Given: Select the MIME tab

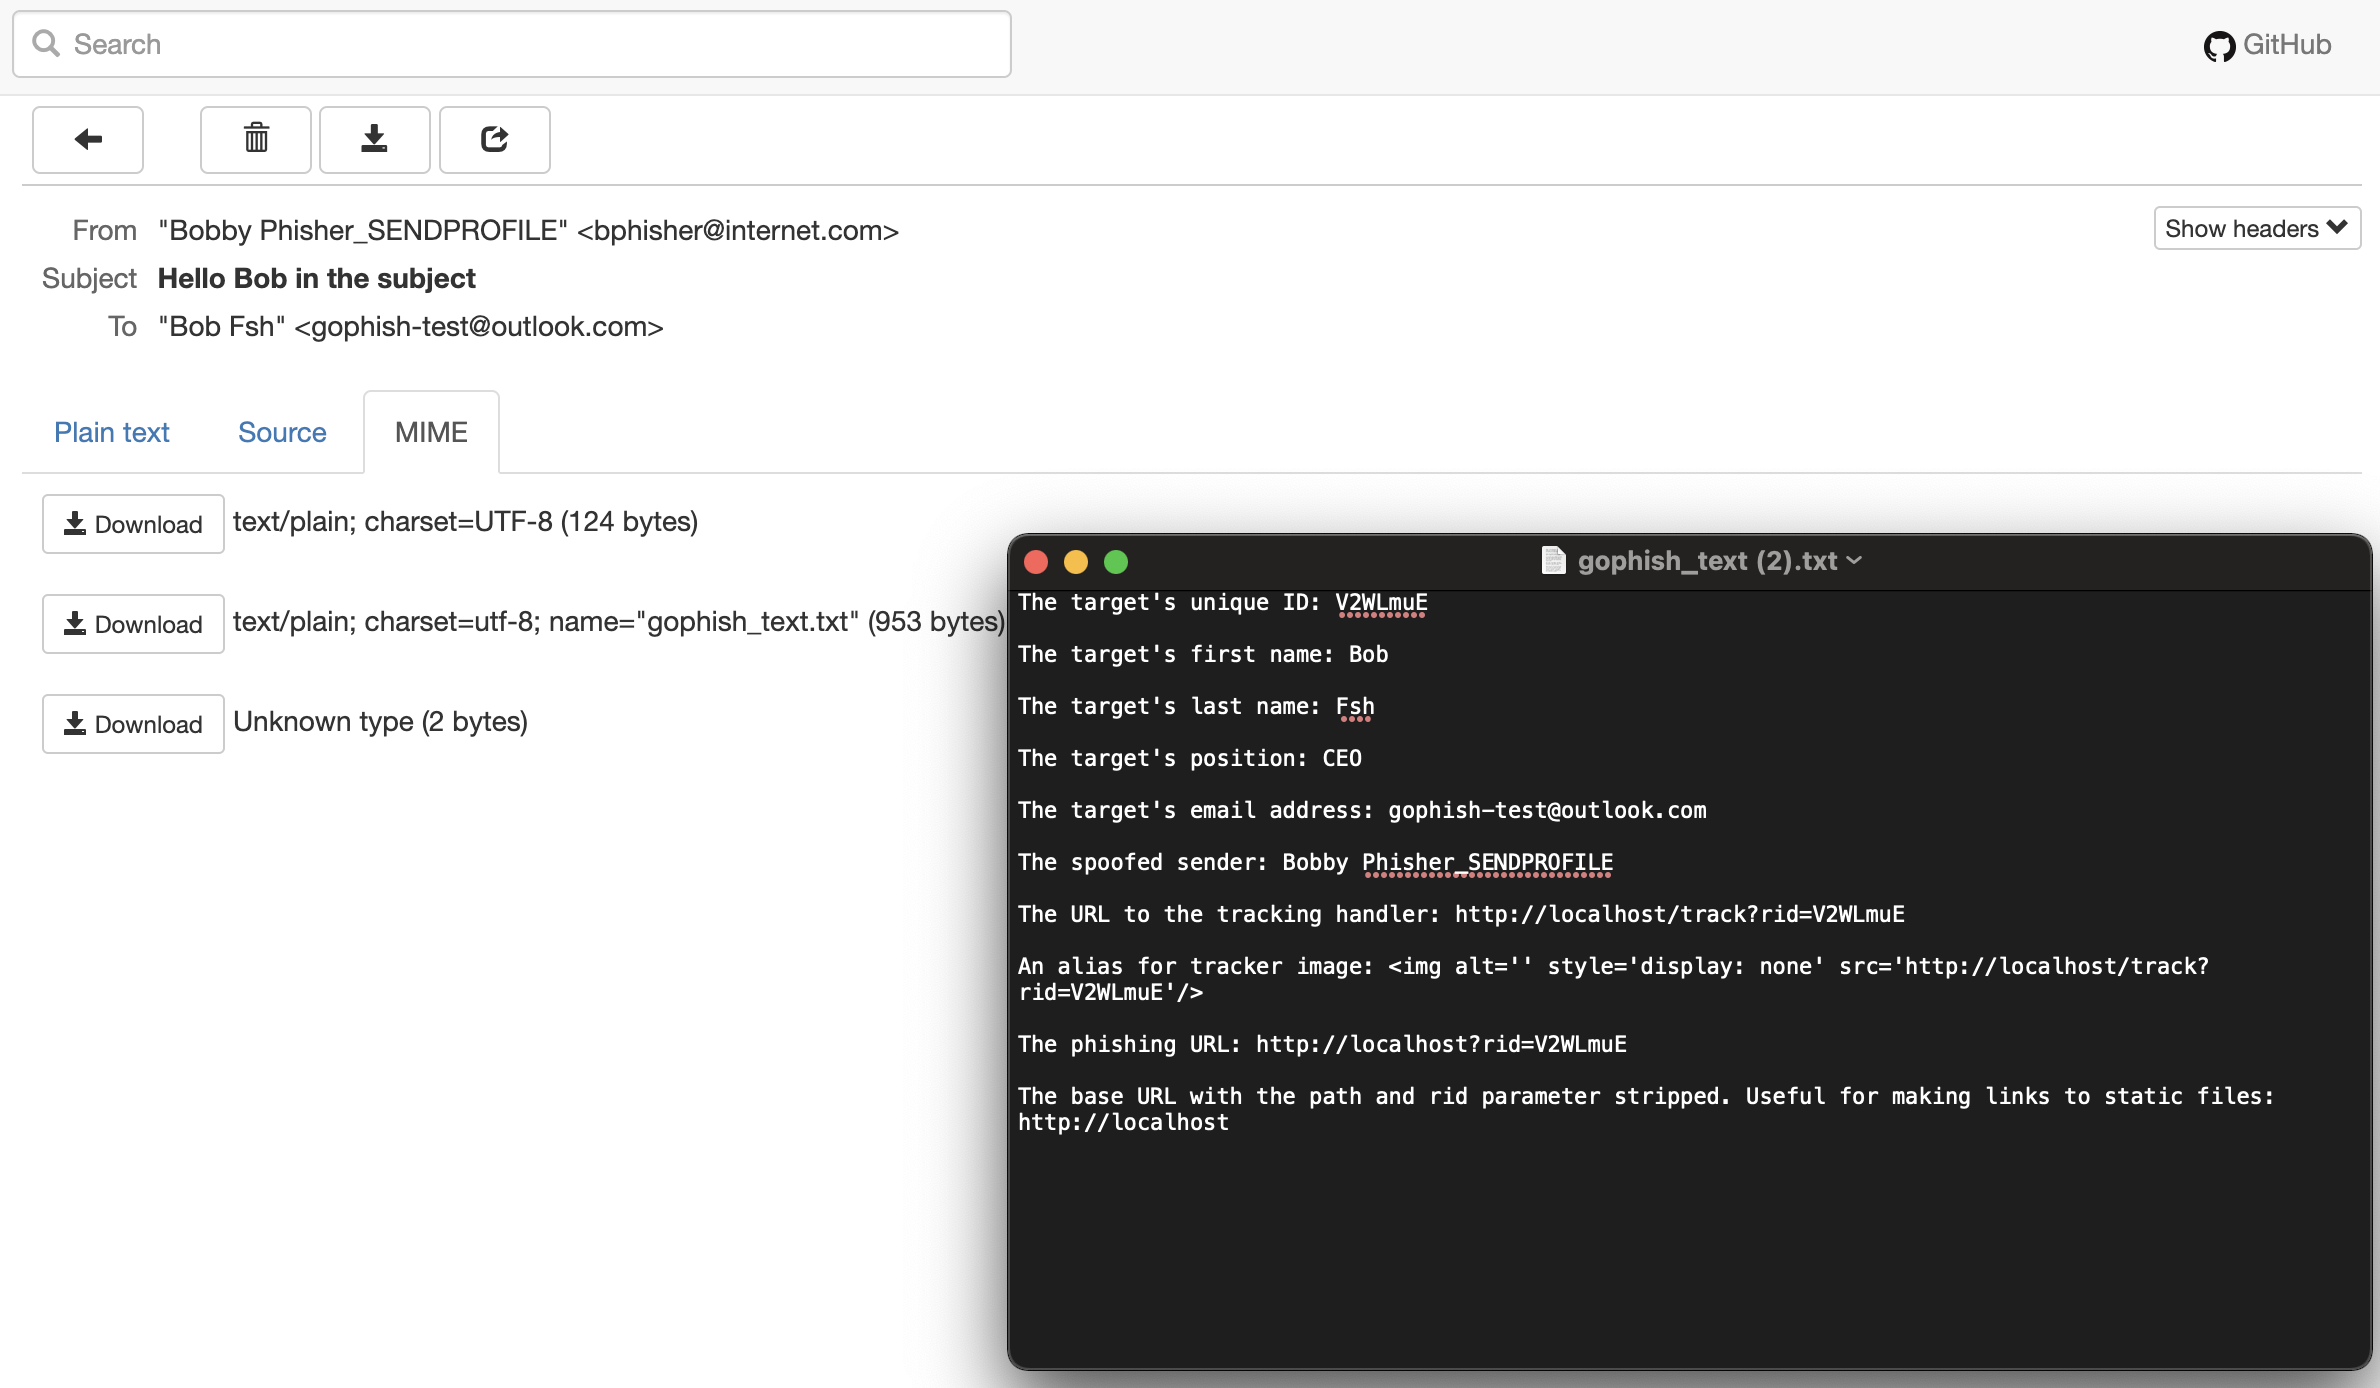Looking at the screenshot, I should pyautogui.click(x=431, y=432).
